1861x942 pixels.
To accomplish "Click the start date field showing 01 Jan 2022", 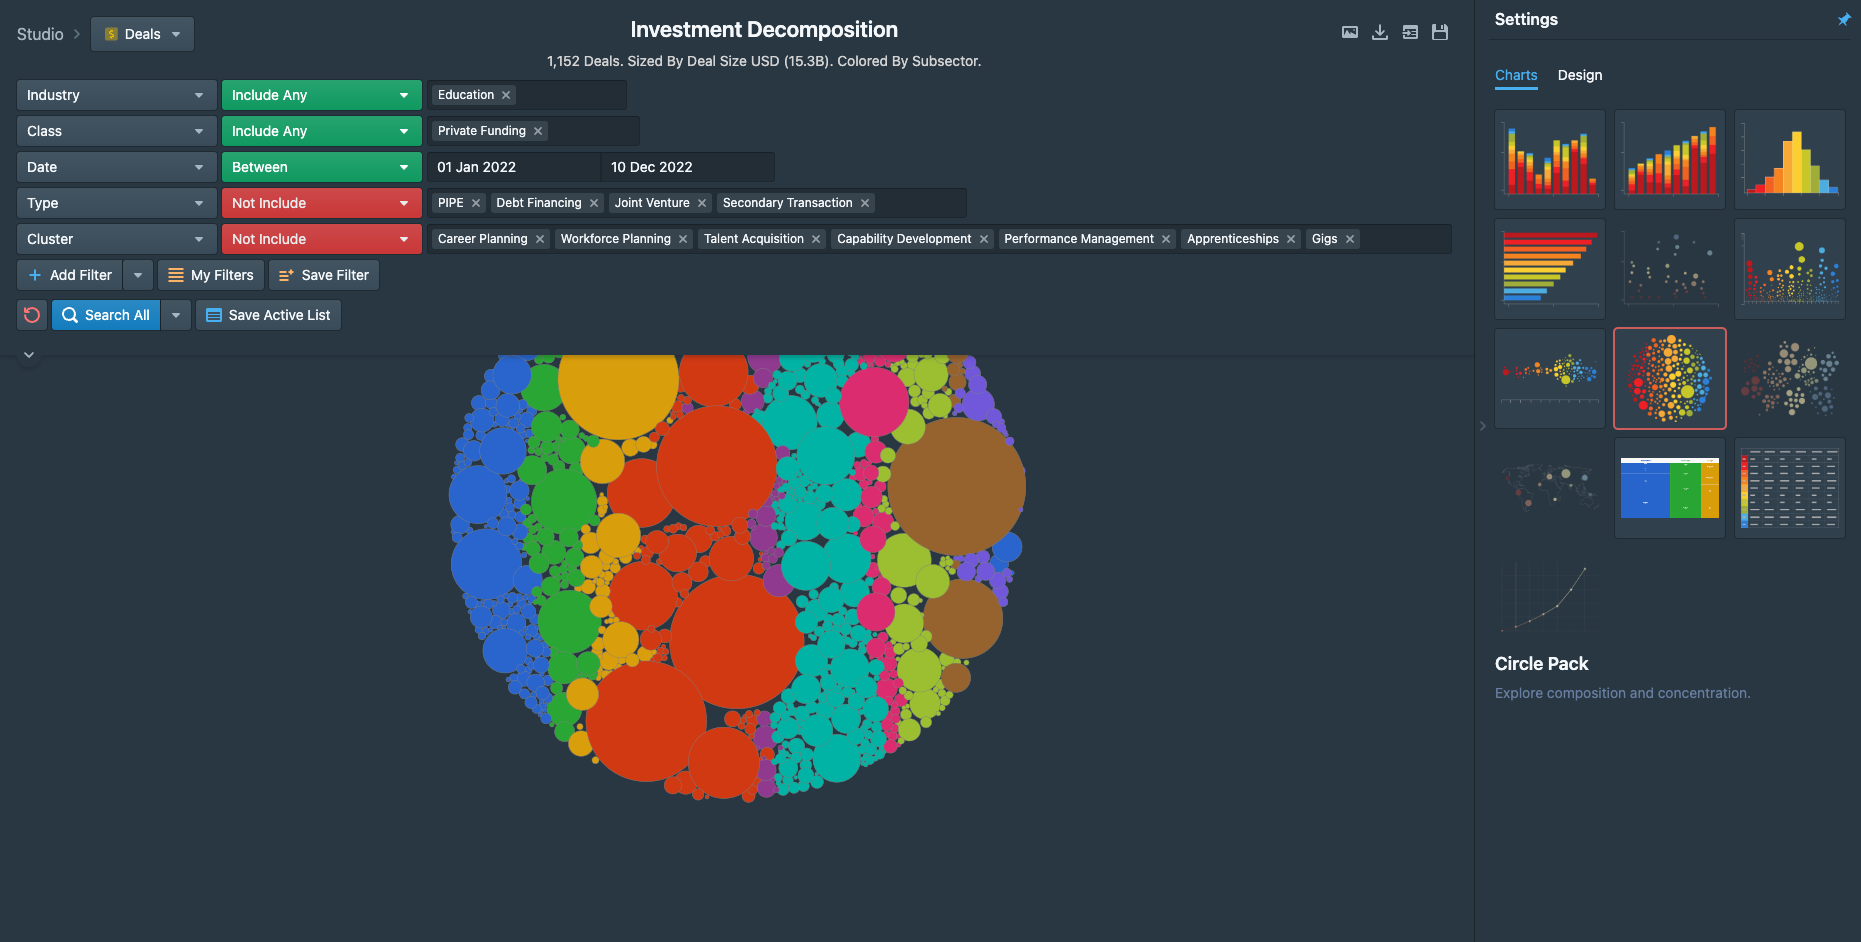I will click(x=514, y=166).
